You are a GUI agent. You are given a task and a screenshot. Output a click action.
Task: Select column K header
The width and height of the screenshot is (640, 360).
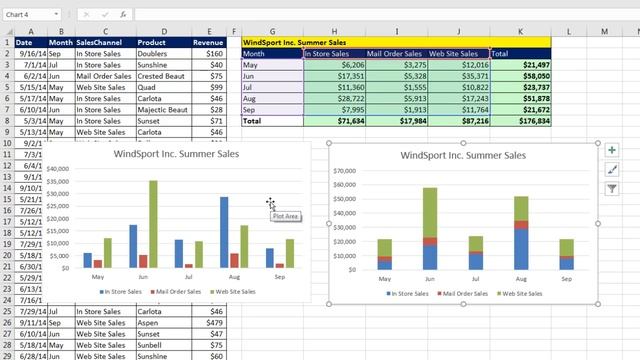pyautogui.click(x=520, y=31)
